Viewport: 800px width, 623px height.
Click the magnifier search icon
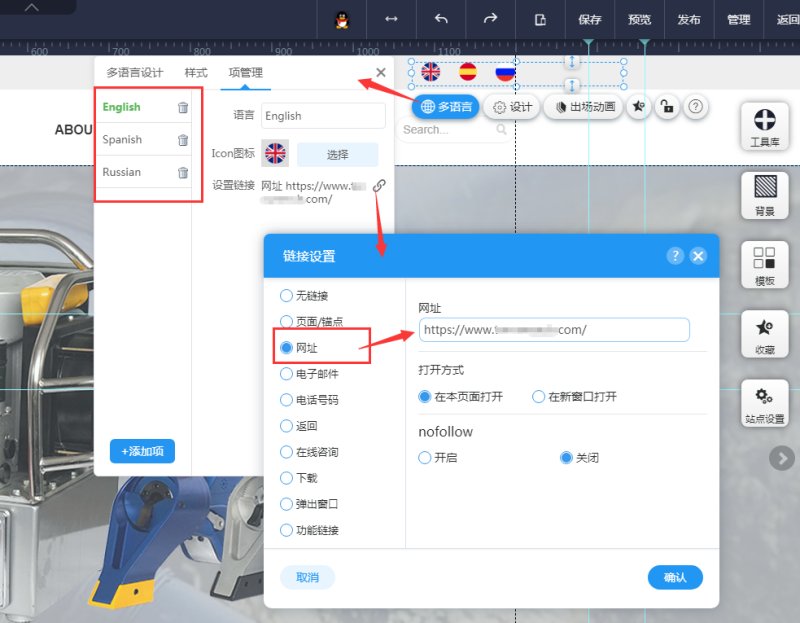click(x=502, y=130)
